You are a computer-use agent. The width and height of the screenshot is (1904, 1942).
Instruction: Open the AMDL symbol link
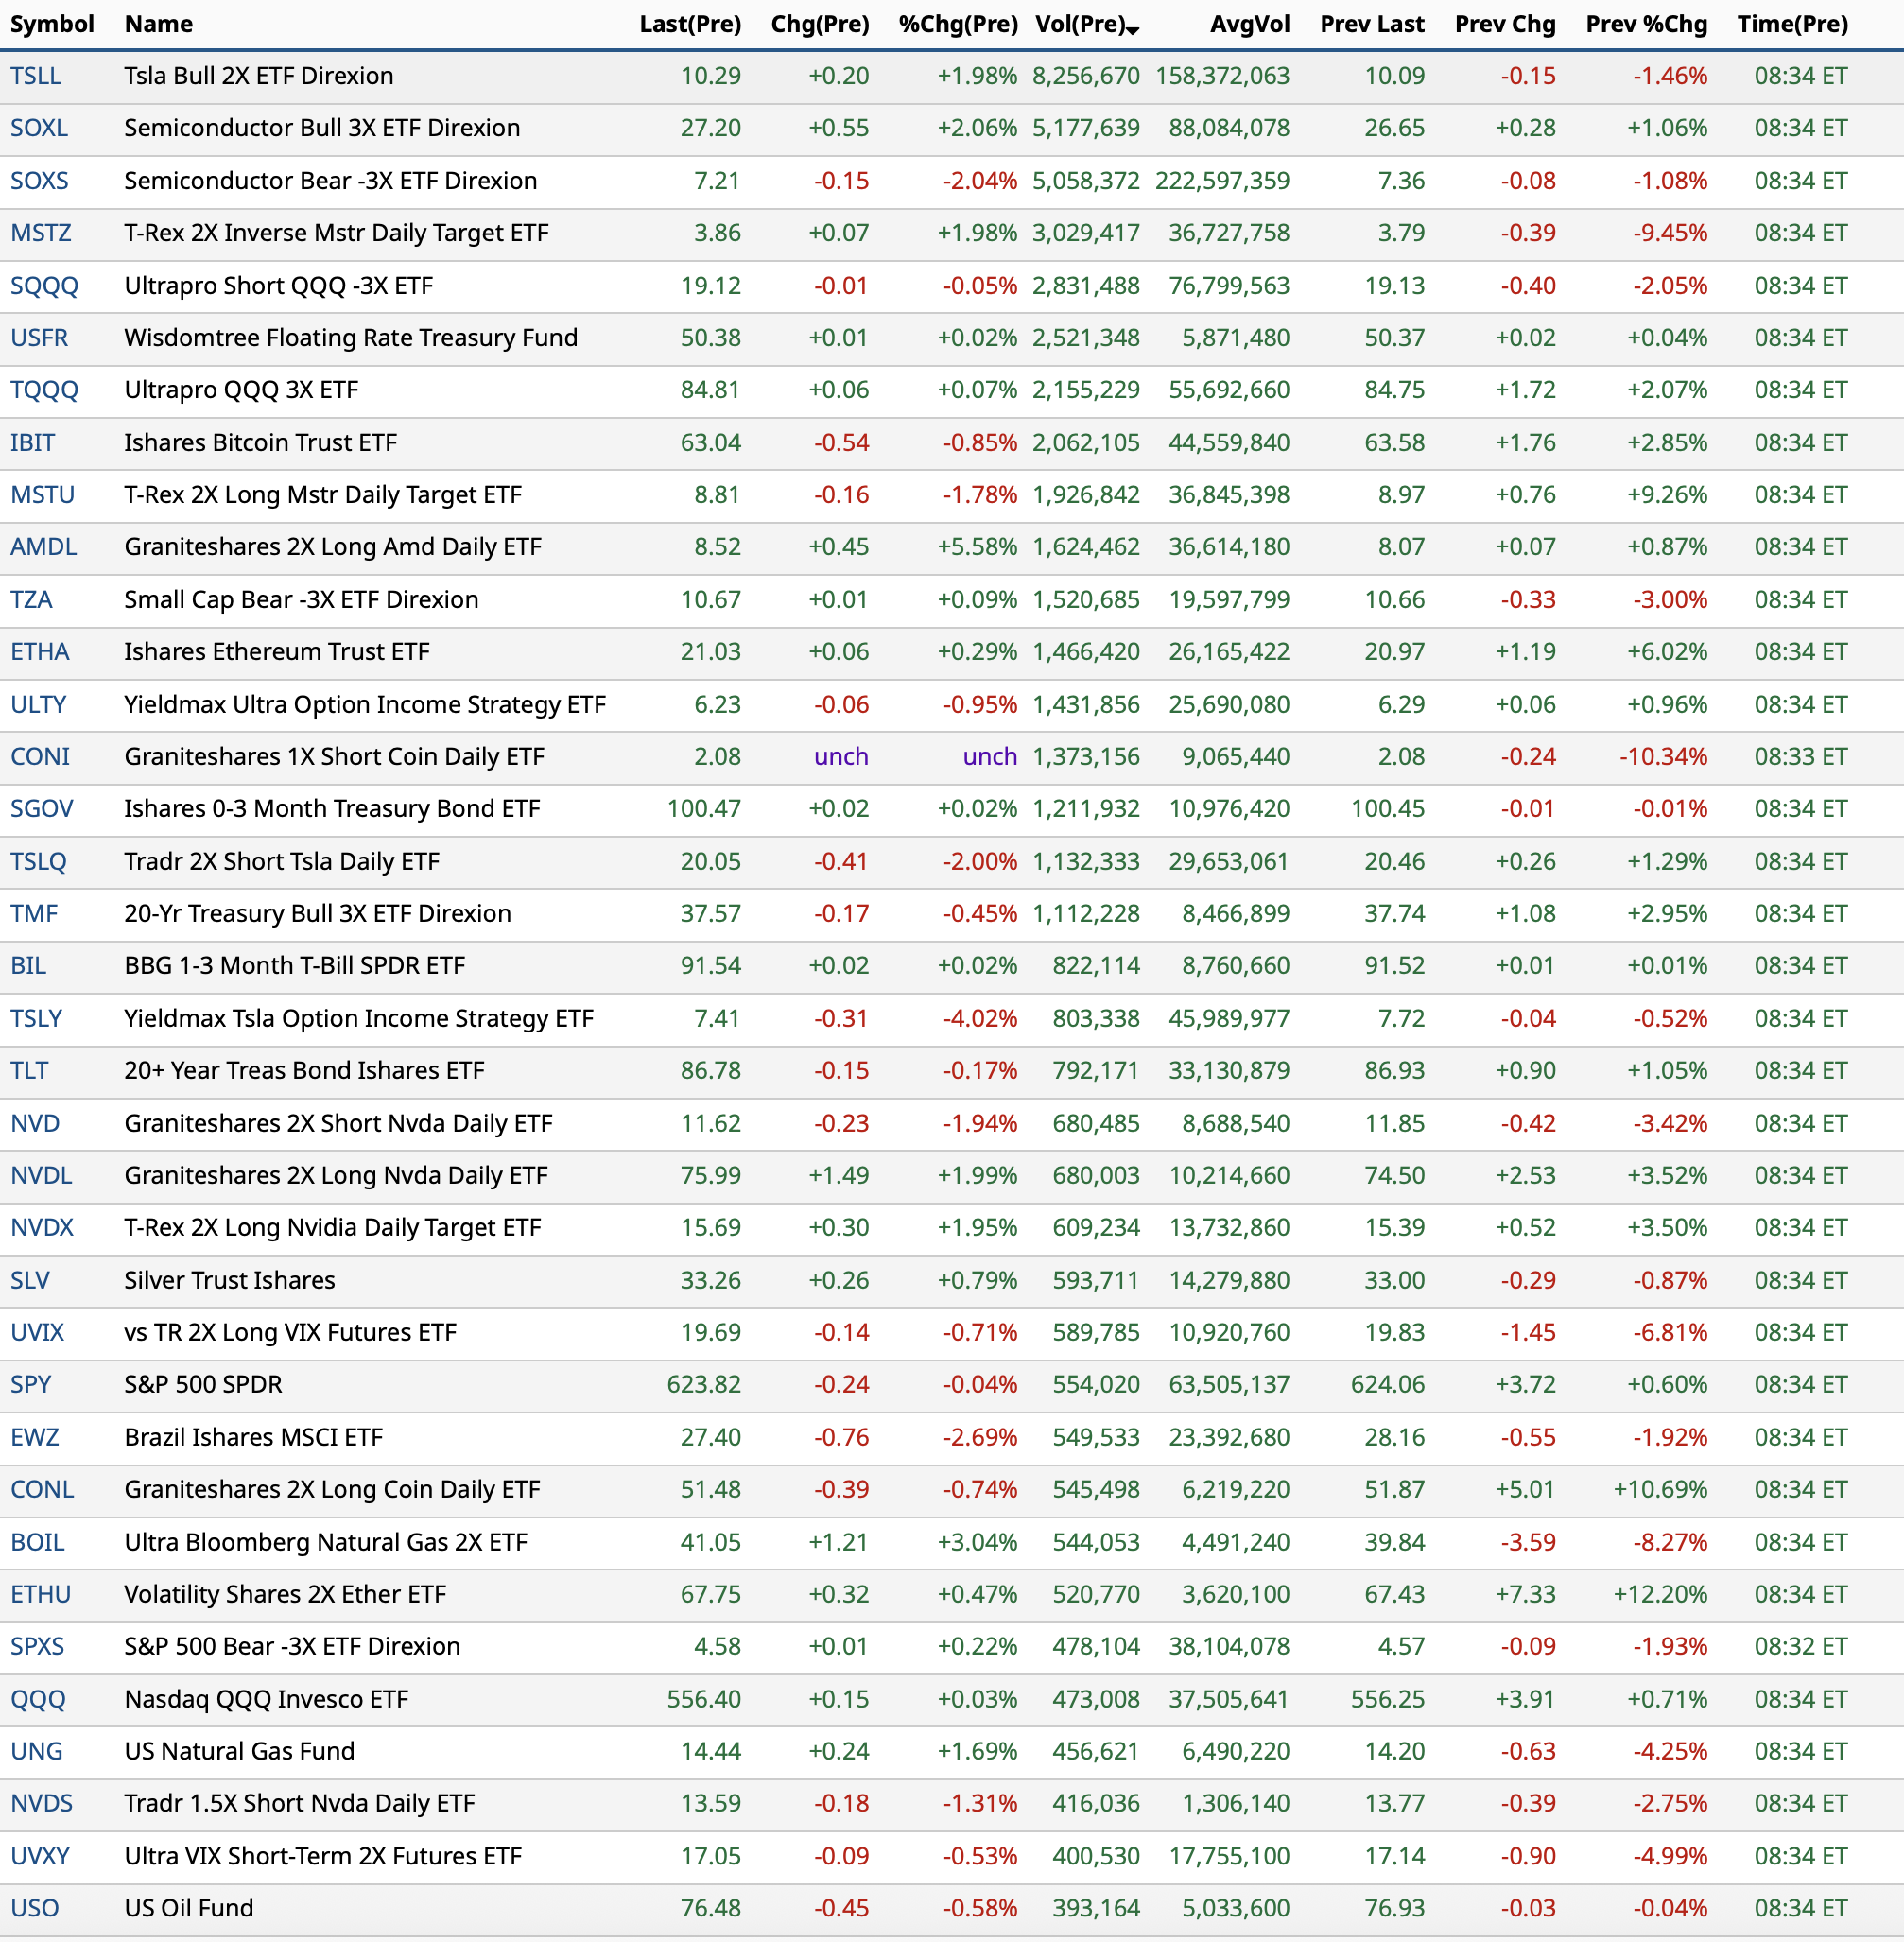(43, 547)
